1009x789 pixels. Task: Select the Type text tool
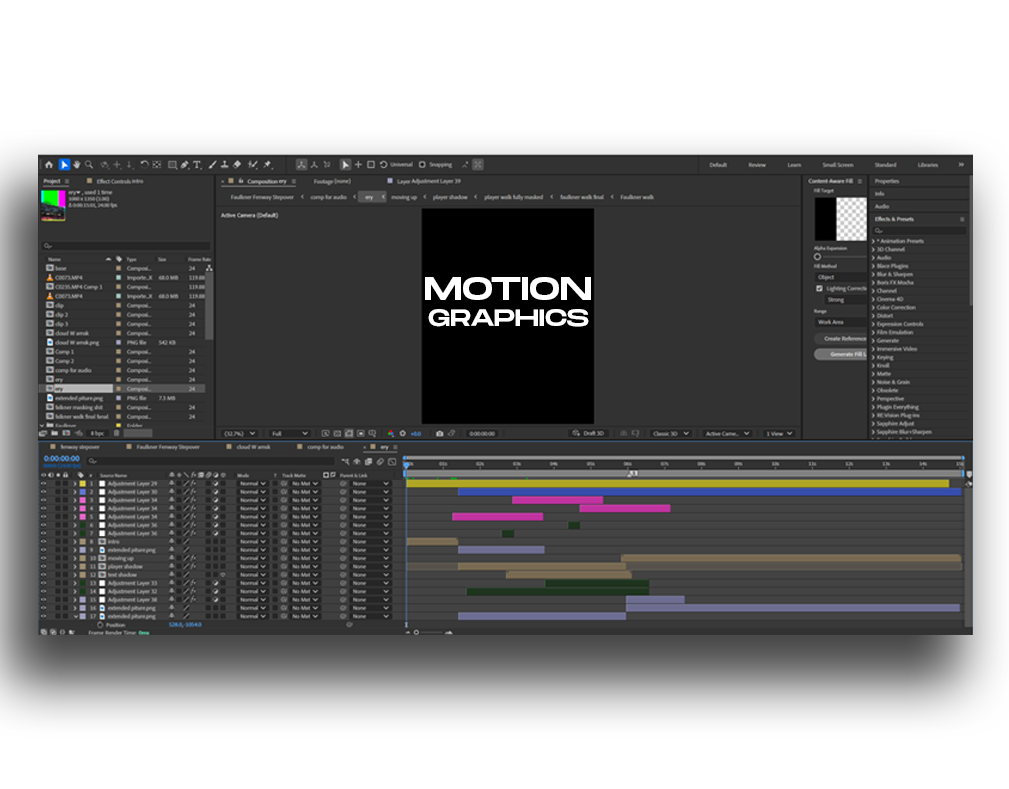(x=197, y=165)
